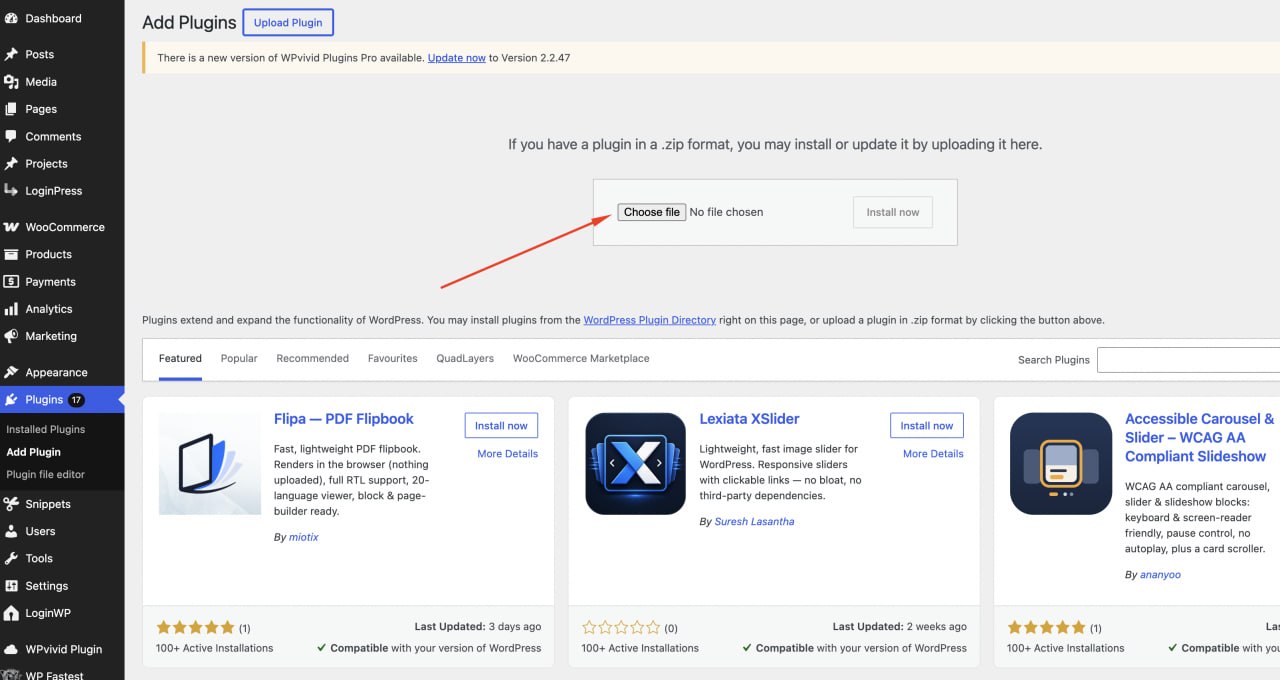The height and width of the screenshot is (680, 1280).
Task: Click the LoginPress sidebar icon
Action: click(x=11, y=190)
